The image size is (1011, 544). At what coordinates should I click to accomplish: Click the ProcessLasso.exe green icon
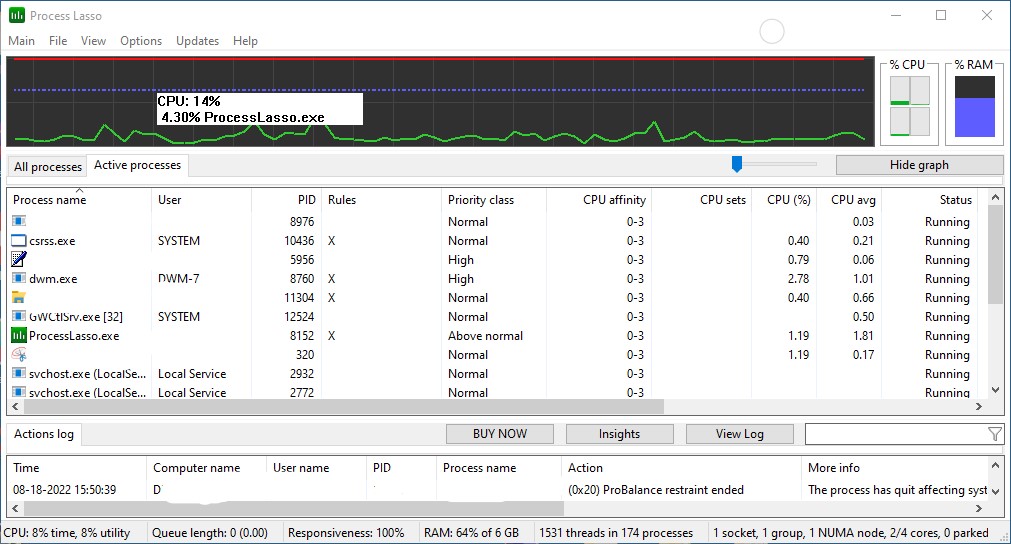(x=19, y=336)
